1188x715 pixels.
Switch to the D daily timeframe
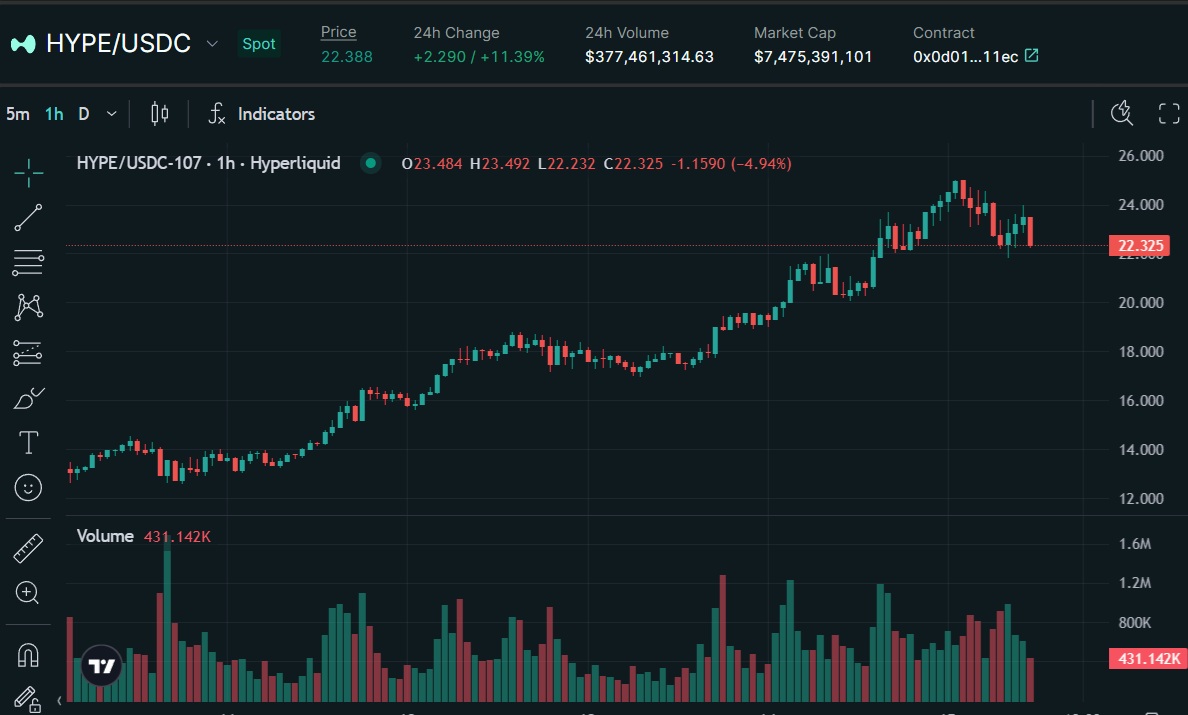(84, 114)
